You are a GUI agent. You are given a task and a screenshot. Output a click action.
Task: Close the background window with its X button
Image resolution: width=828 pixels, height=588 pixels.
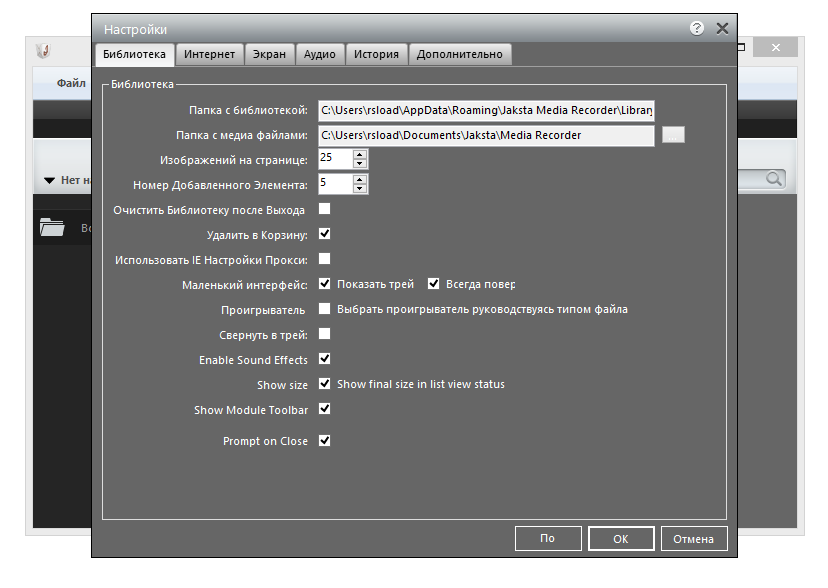click(775, 48)
